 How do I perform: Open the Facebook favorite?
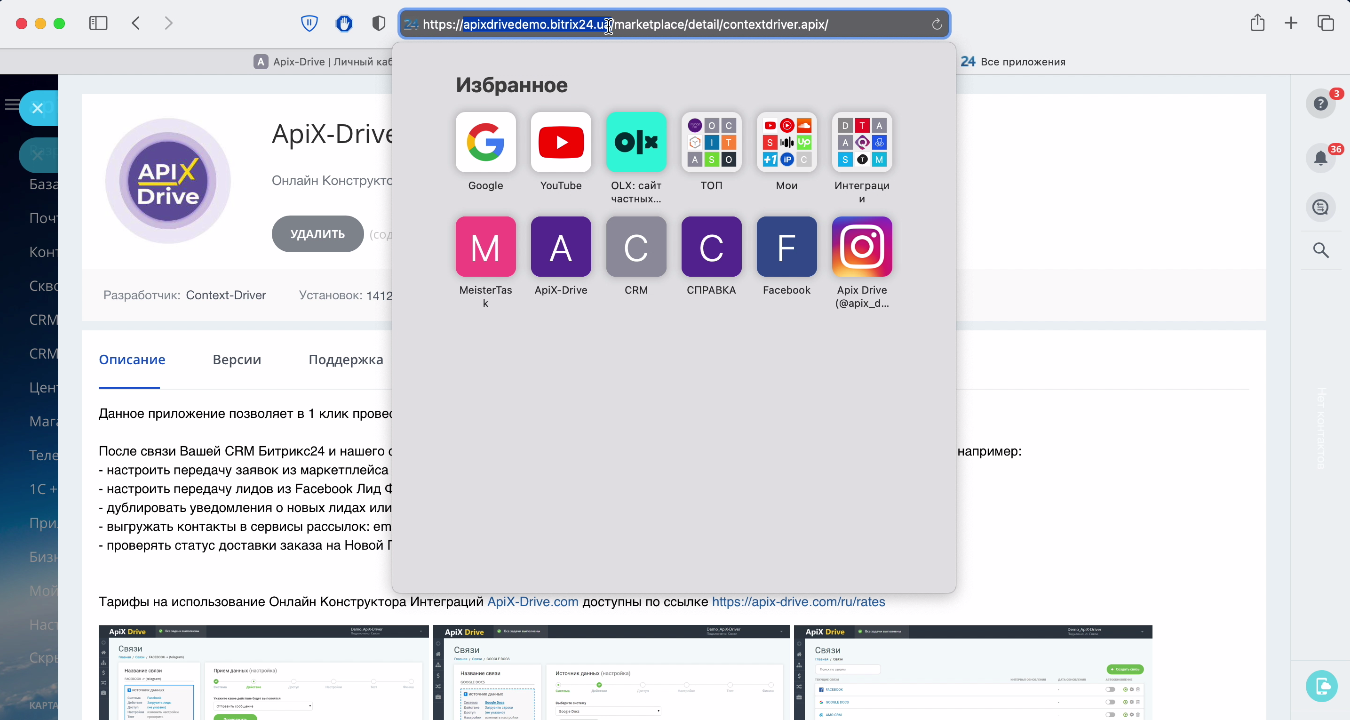click(x=787, y=247)
